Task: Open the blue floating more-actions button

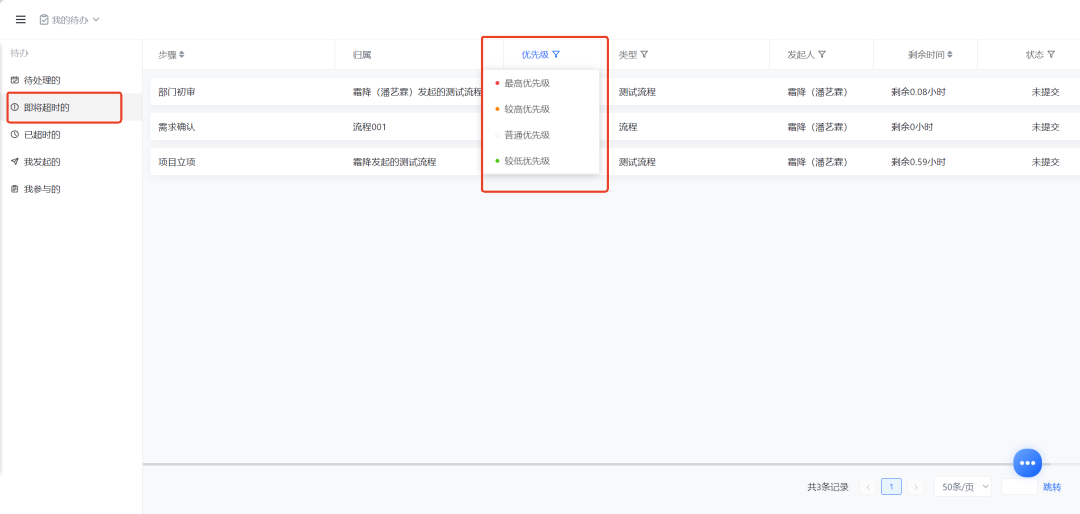Action: coord(1027,463)
